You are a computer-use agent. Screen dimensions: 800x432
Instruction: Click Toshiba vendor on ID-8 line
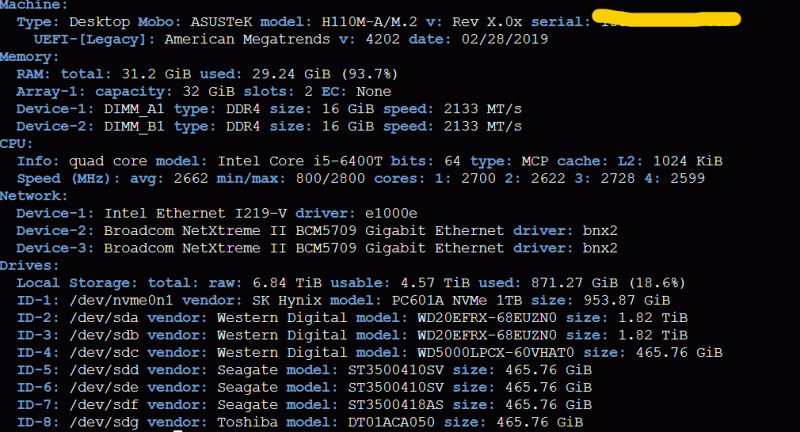pos(247,422)
